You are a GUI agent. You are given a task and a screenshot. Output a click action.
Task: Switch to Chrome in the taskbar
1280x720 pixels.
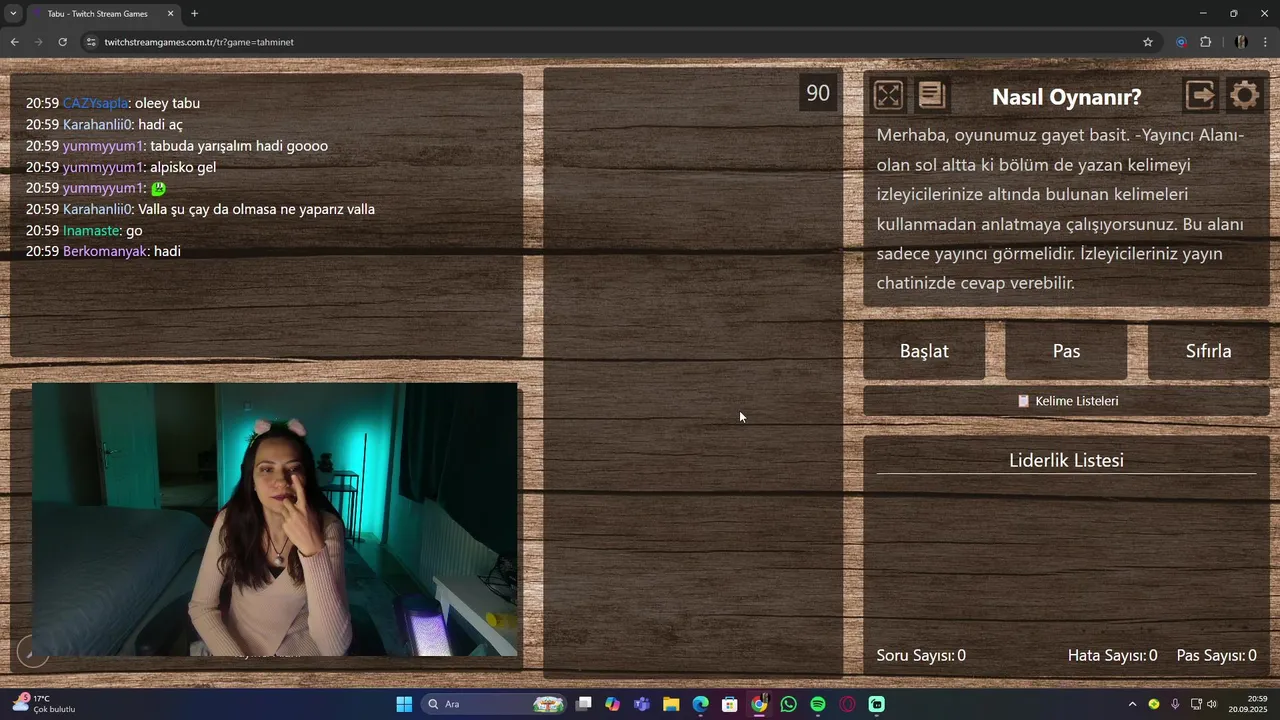tap(759, 704)
